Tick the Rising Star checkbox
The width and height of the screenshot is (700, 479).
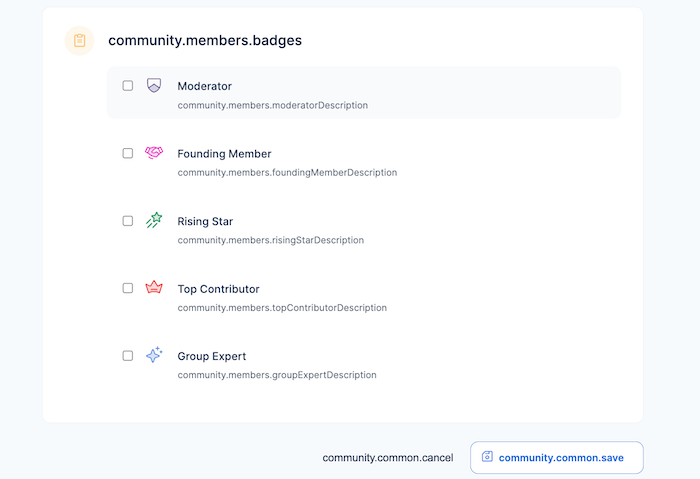click(128, 221)
